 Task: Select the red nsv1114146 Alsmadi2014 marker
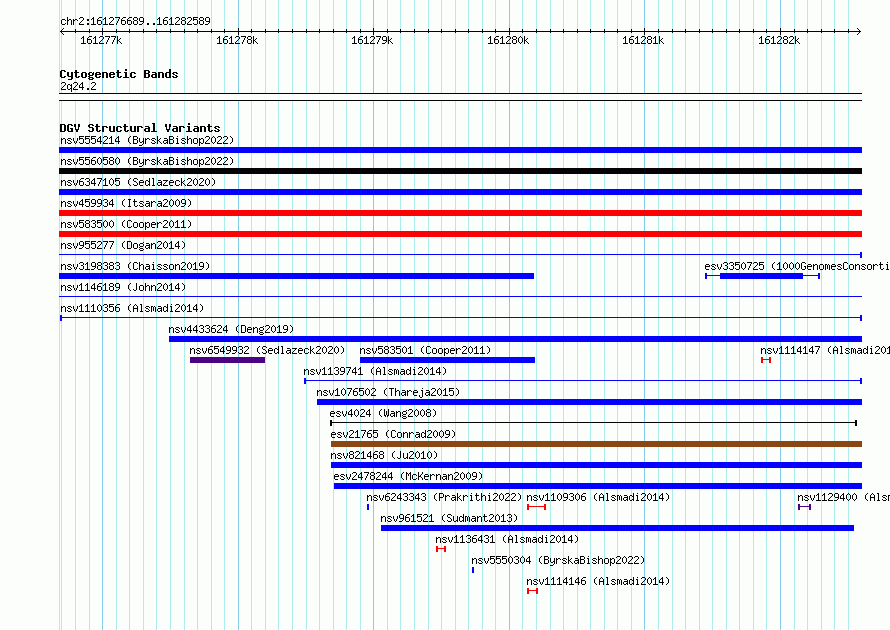pos(532,591)
